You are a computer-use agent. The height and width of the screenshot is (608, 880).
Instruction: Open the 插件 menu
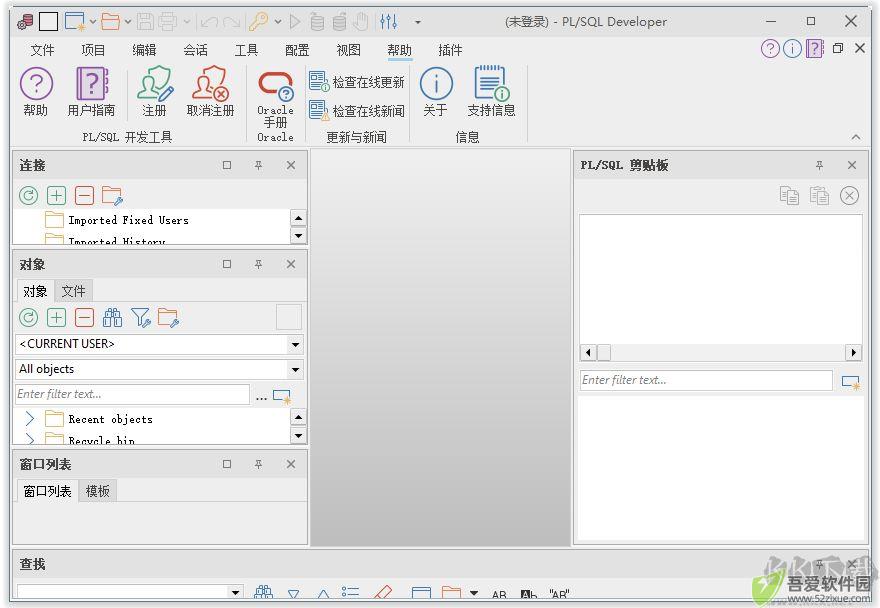coord(450,50)
